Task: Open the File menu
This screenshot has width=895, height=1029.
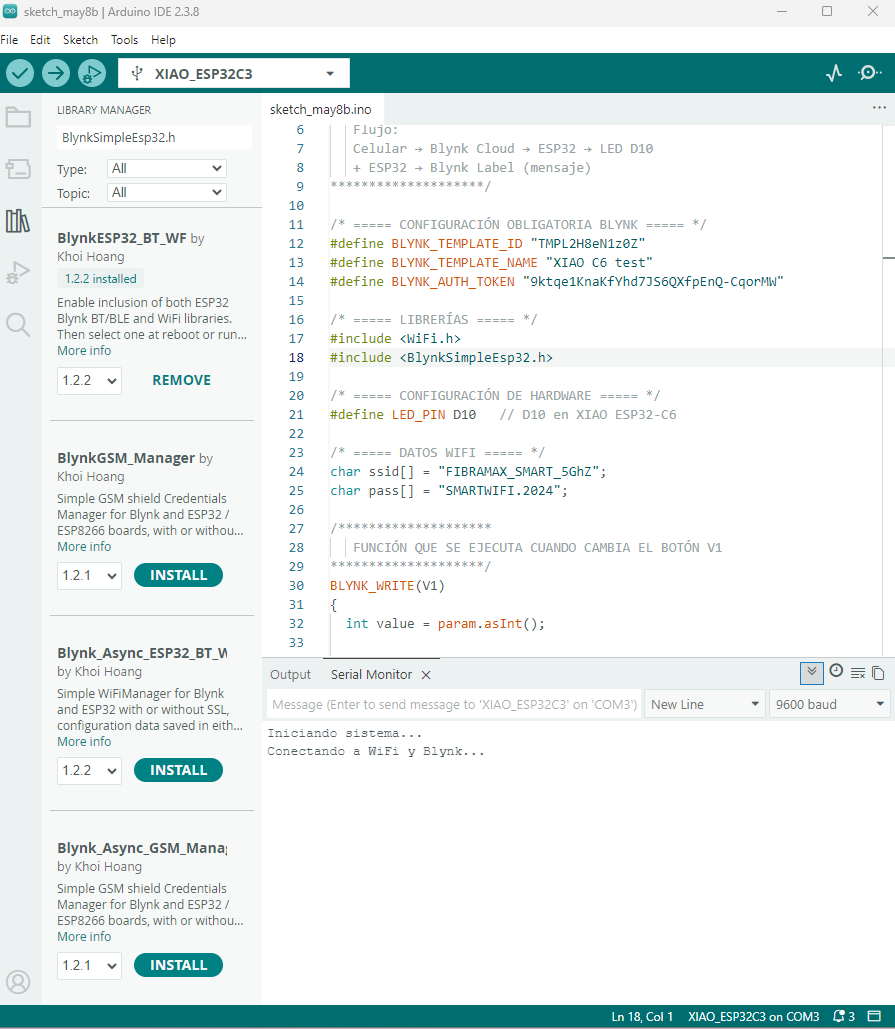Action: (x=9, y=40)
